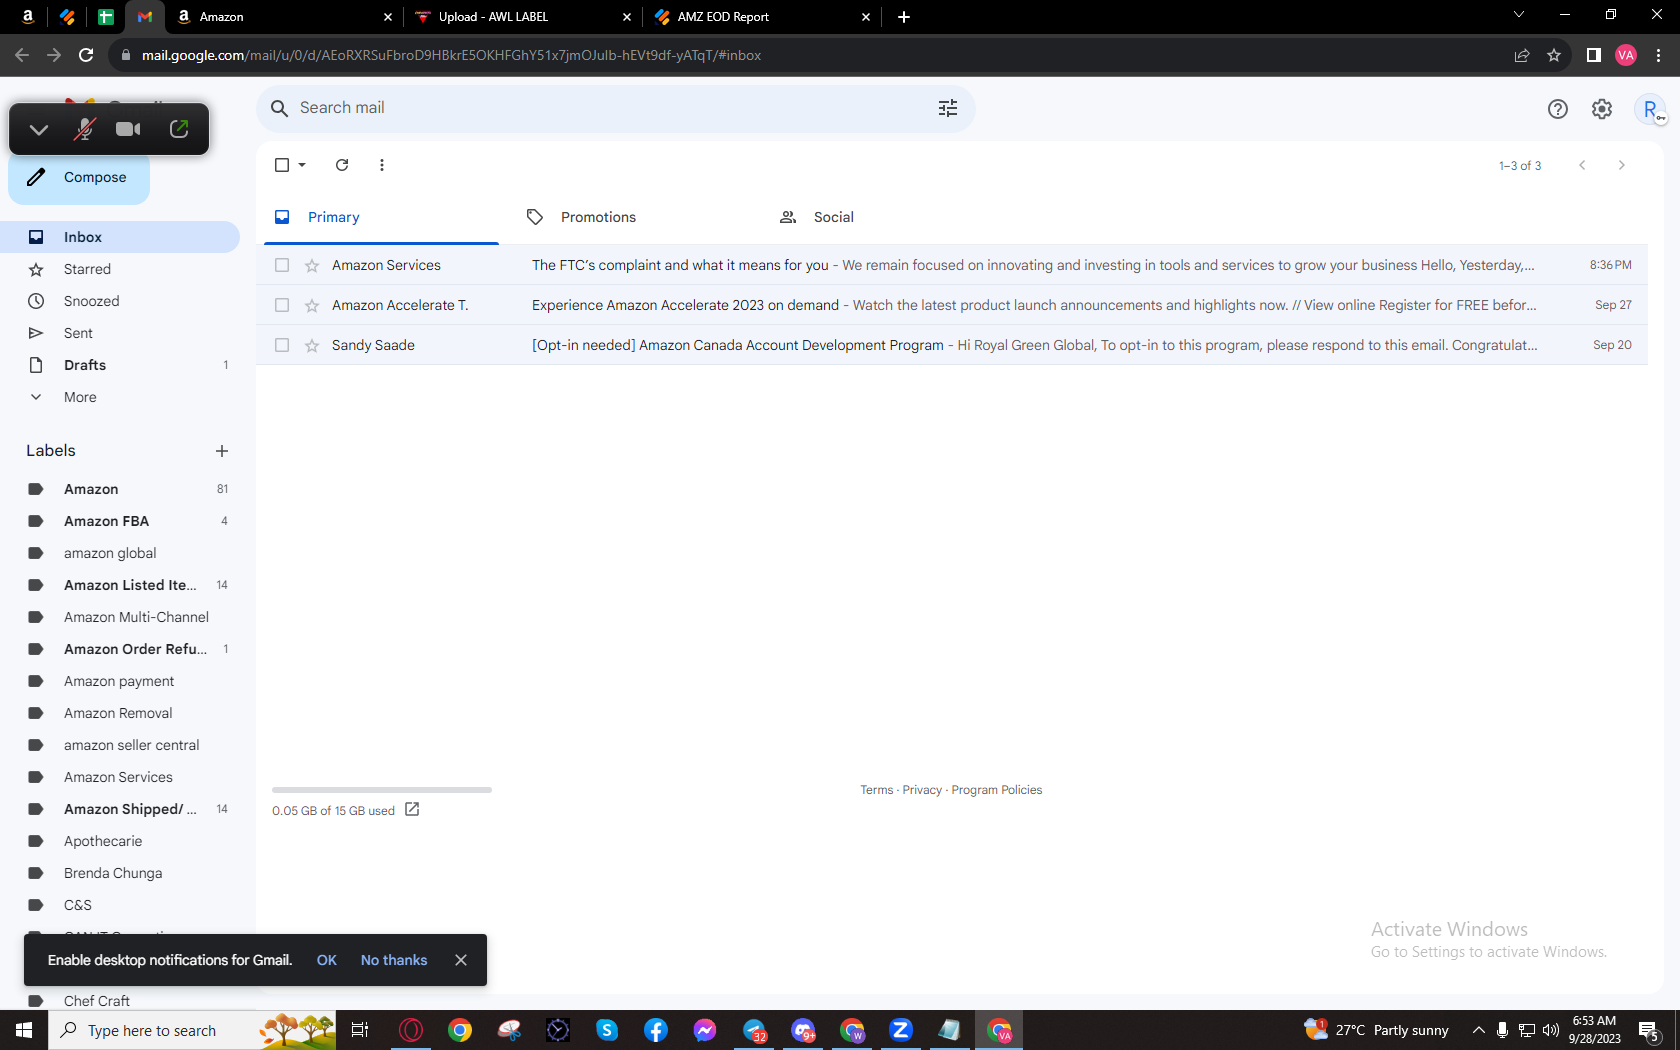This screenshot has height=1050, width=1680.
Task: Open search options filter icon
Action: (948, 108)
